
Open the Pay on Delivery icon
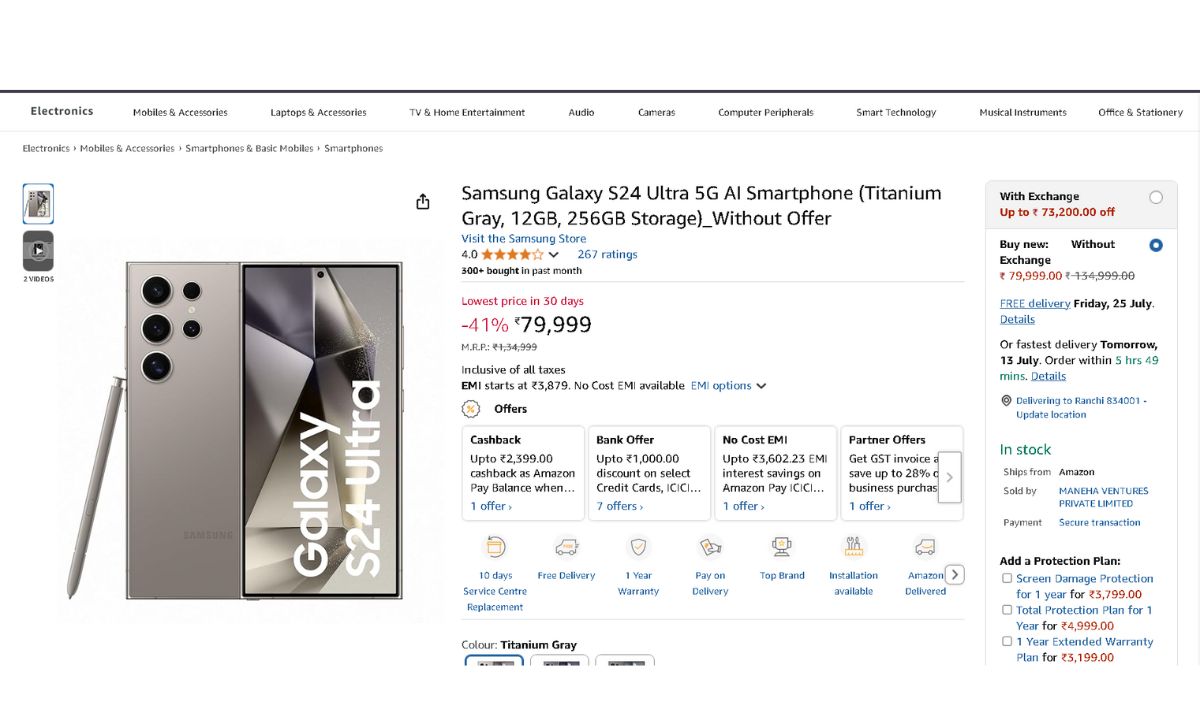710,547
